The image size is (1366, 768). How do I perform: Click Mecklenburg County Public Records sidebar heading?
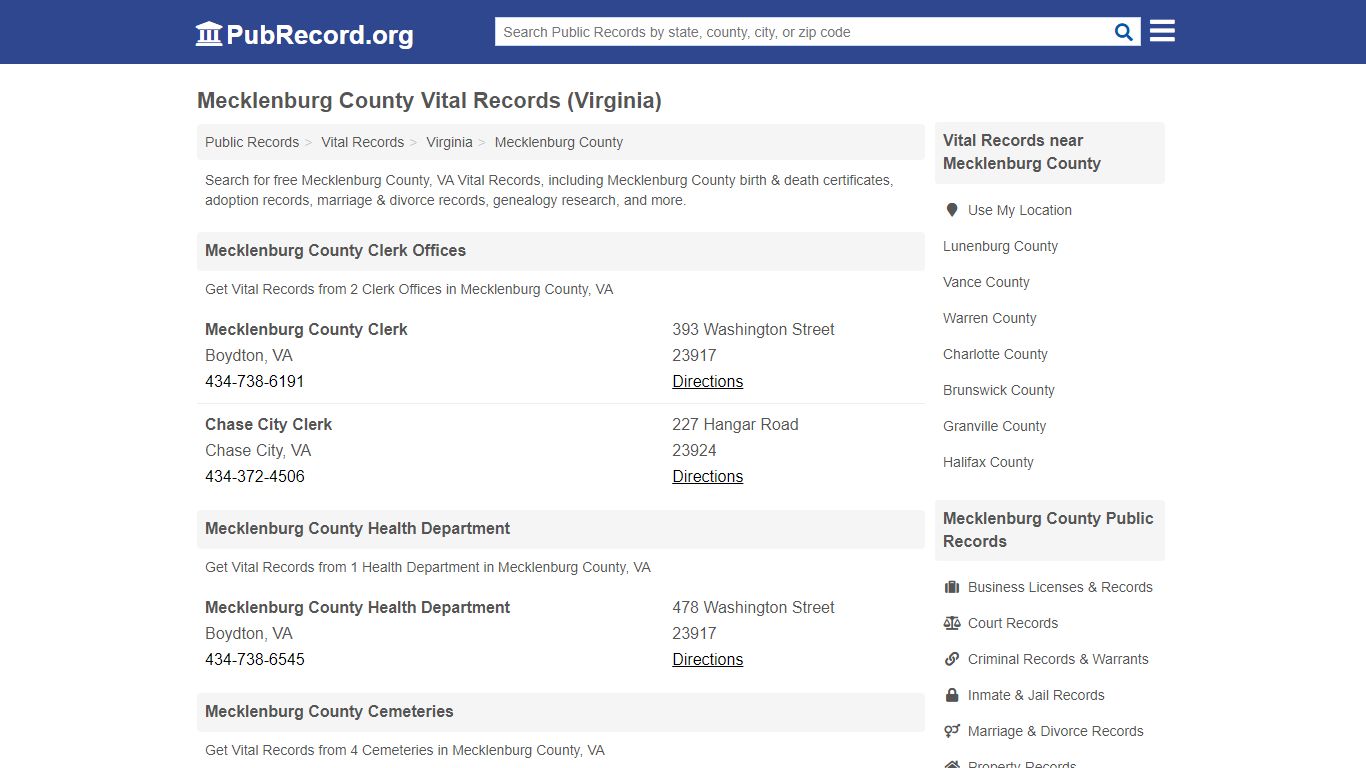tap(1048, 530)
